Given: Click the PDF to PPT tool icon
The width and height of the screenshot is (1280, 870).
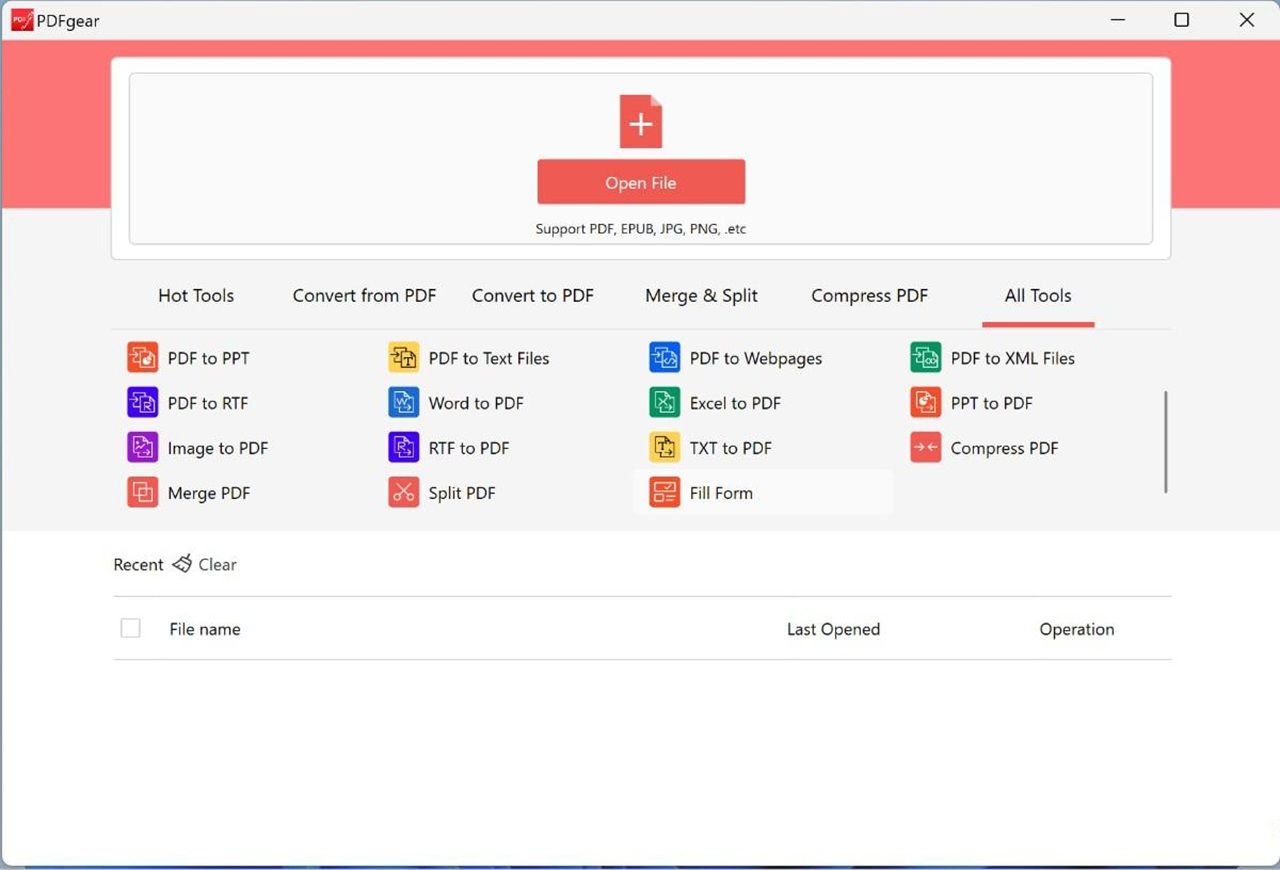Looking at the screenshot, I should pyautogui.click(x=143, y=357).
